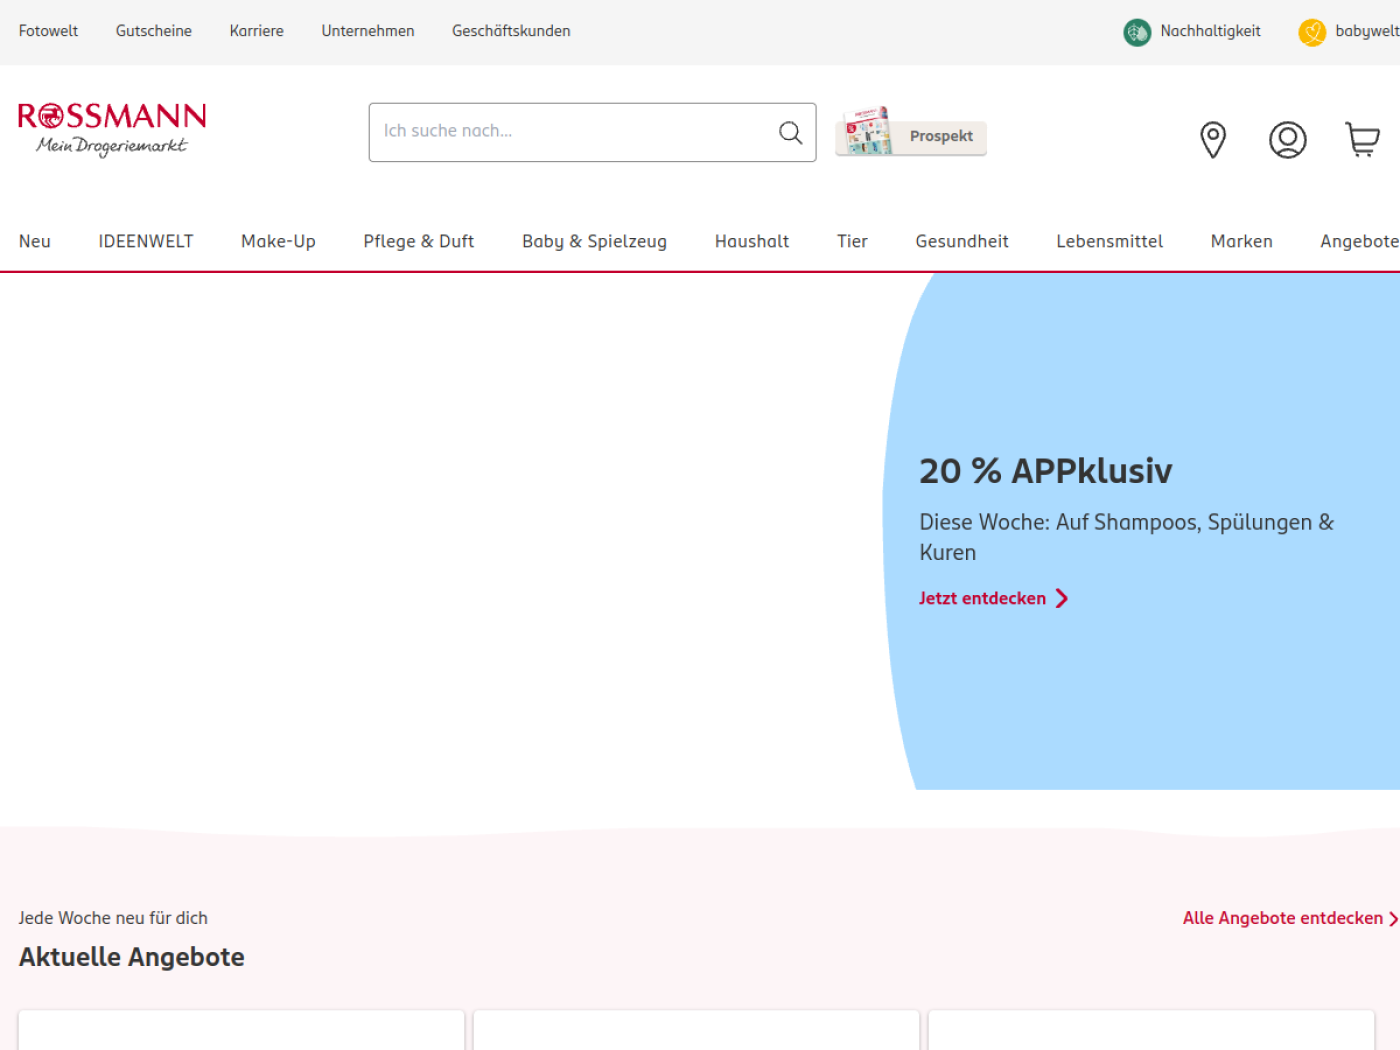Open the Prospekt button
This screenshot has height=1050, width=1400.
[x=911, y=136]
